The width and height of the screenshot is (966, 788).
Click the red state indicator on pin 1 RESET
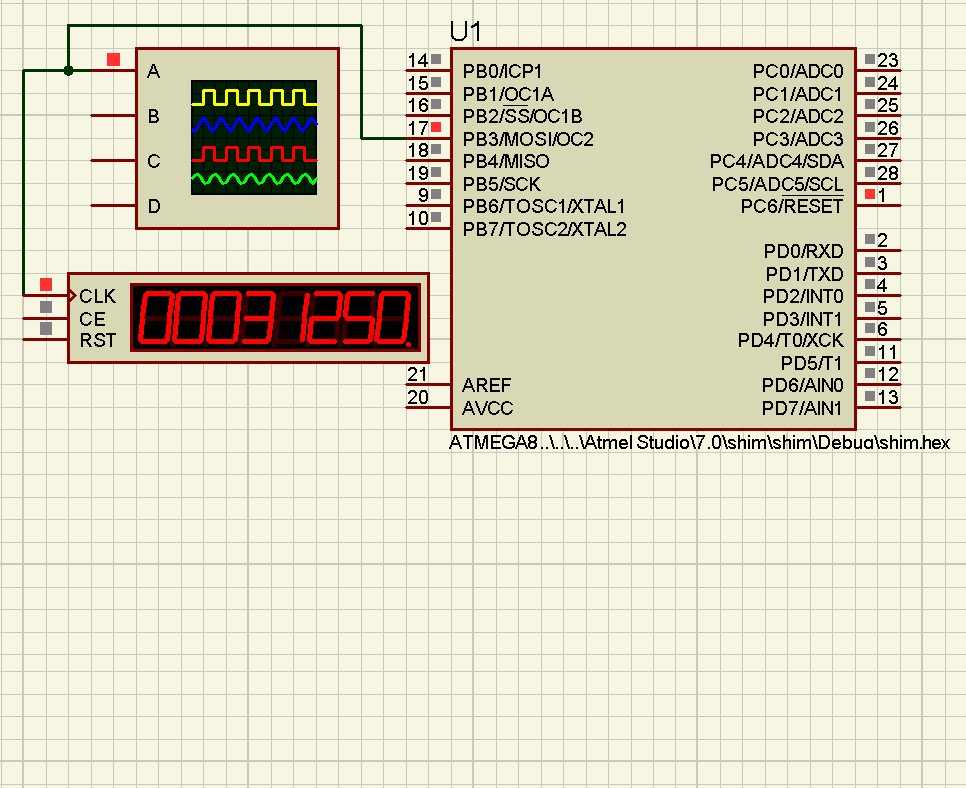pyautogui.click(x=870, y=194)
